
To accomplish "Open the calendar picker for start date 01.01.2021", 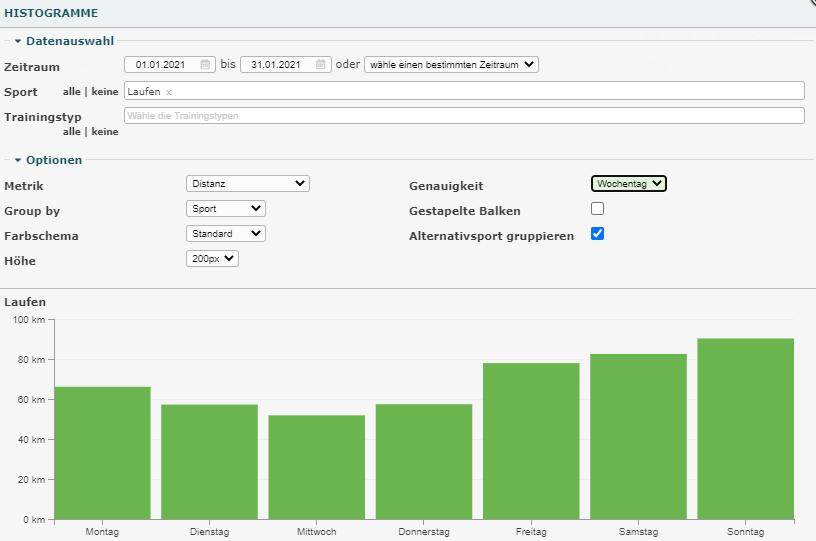I will [x=206, y=65].
